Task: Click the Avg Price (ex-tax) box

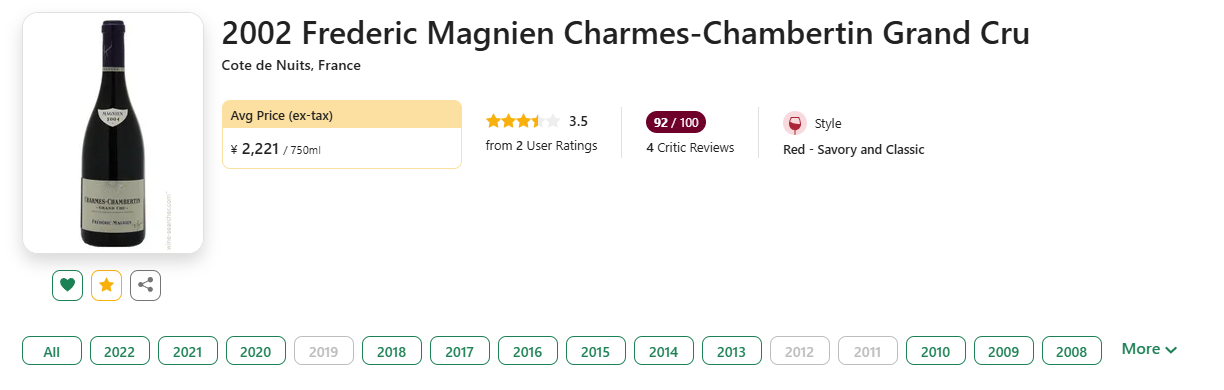Action: point(342,134)
